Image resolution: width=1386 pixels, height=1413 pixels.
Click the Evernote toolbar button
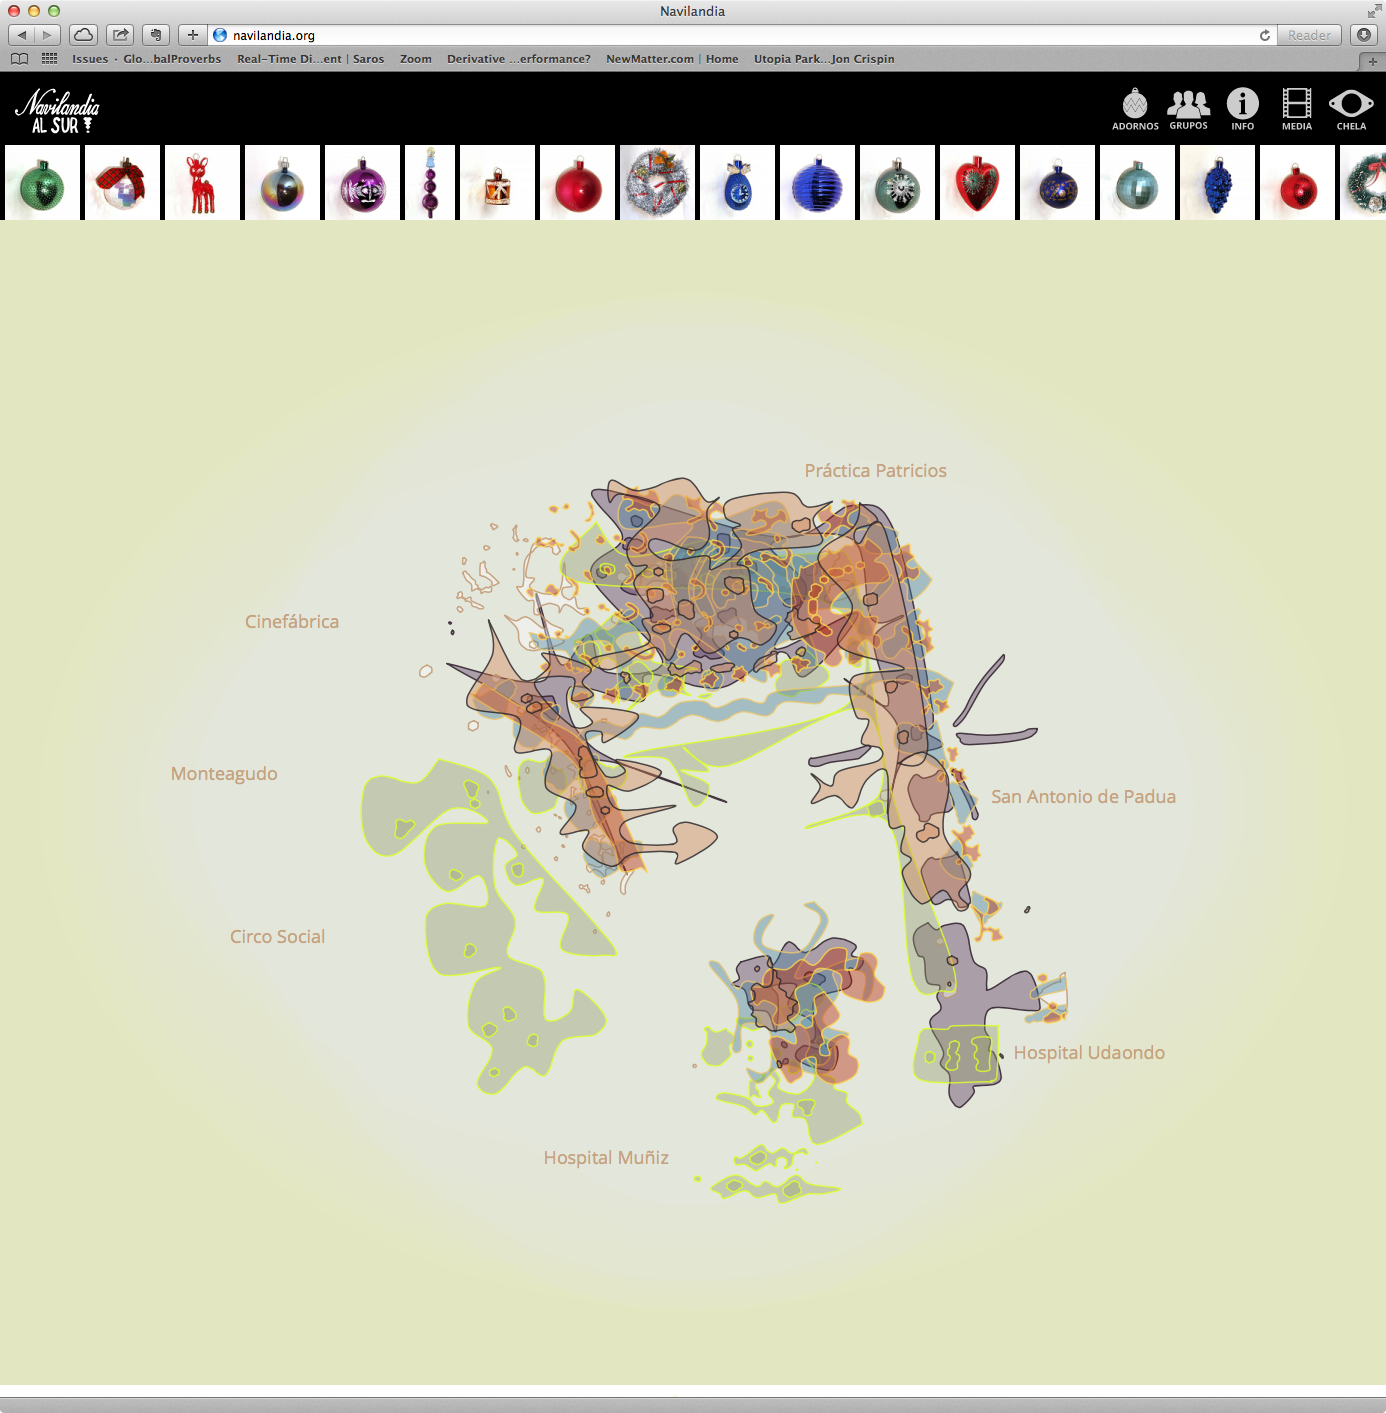point(155,35)
